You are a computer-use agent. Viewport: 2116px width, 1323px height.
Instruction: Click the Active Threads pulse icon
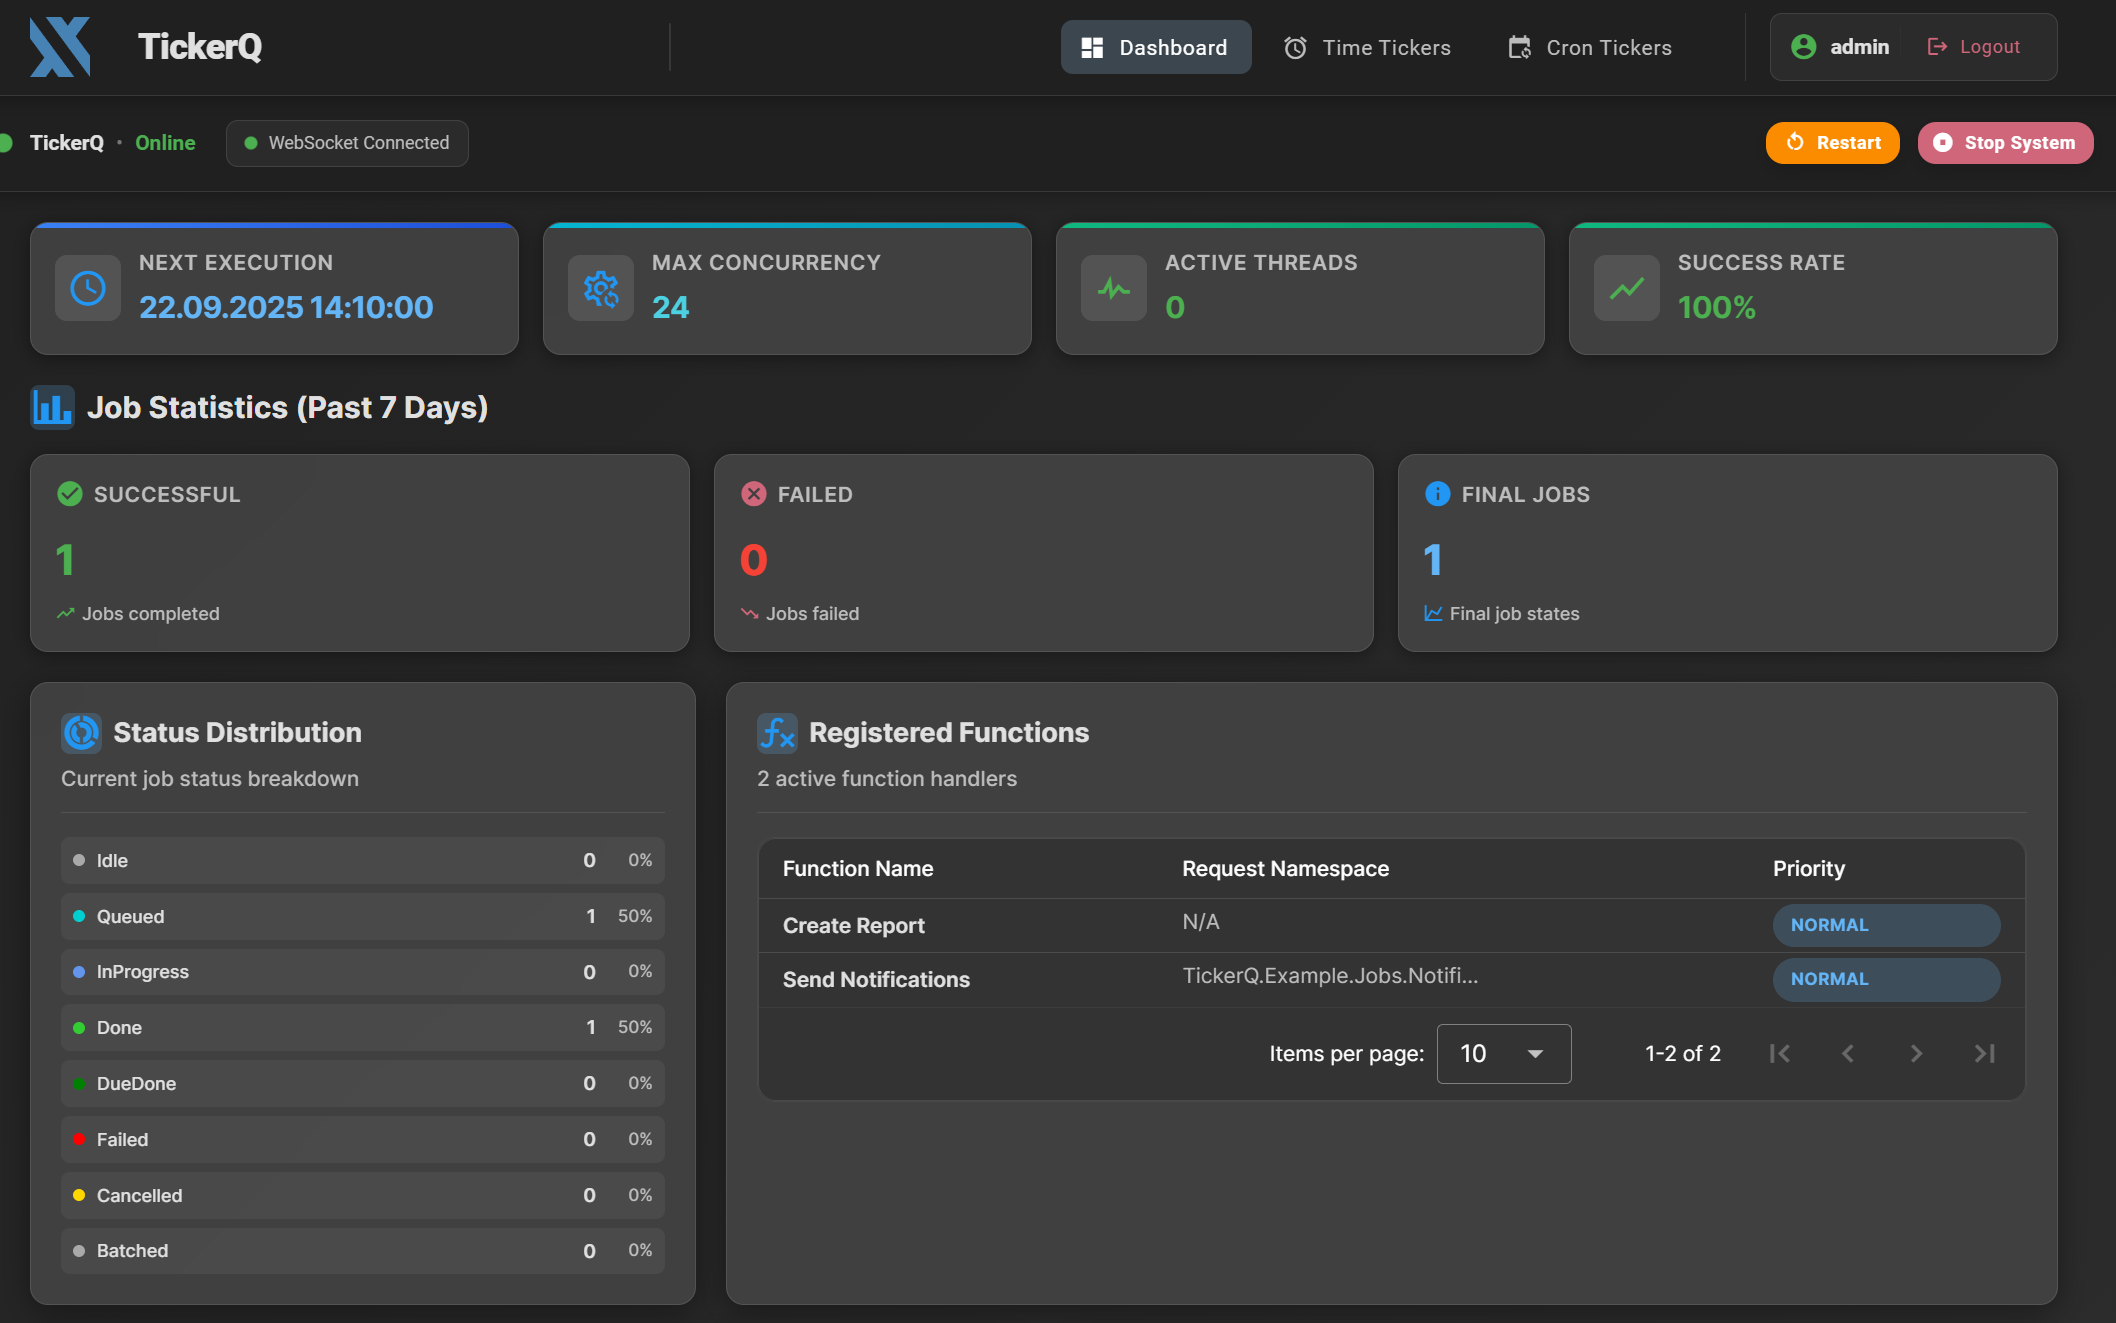pos(1113,288)
